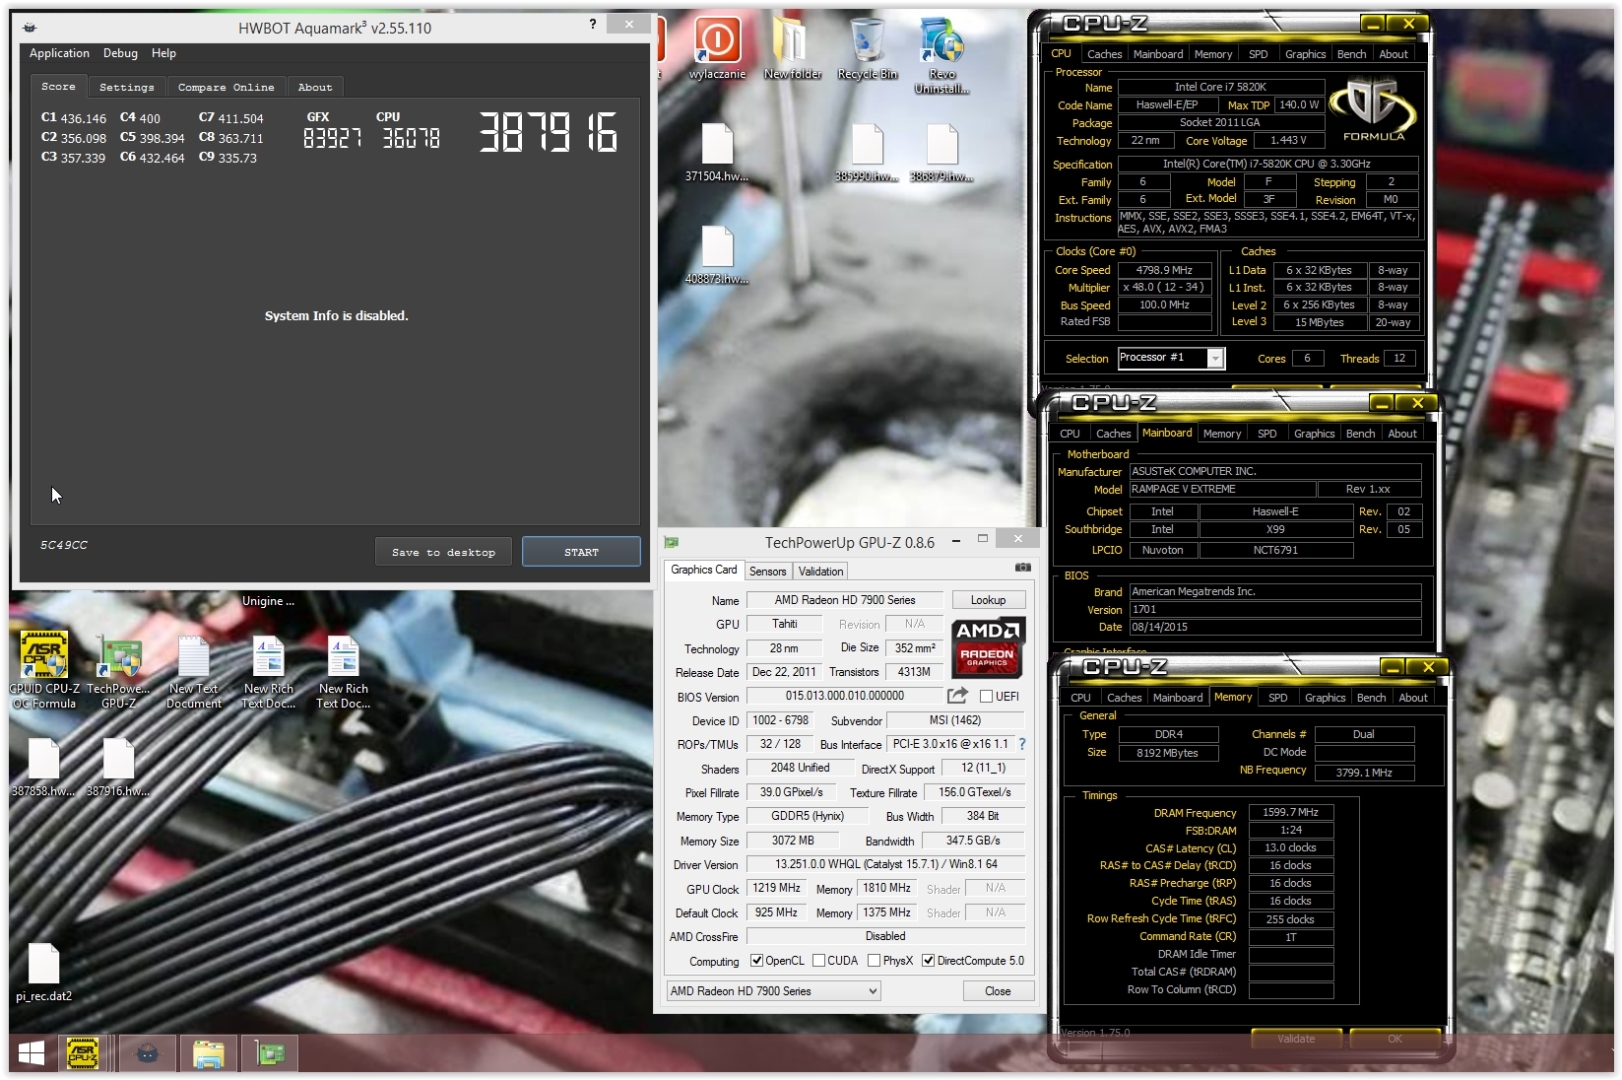The height and width of the screenshot is (1080, 1622).
Task: Switch to the Validation tab in GPU-Z
Action: [x=821, y=571]
